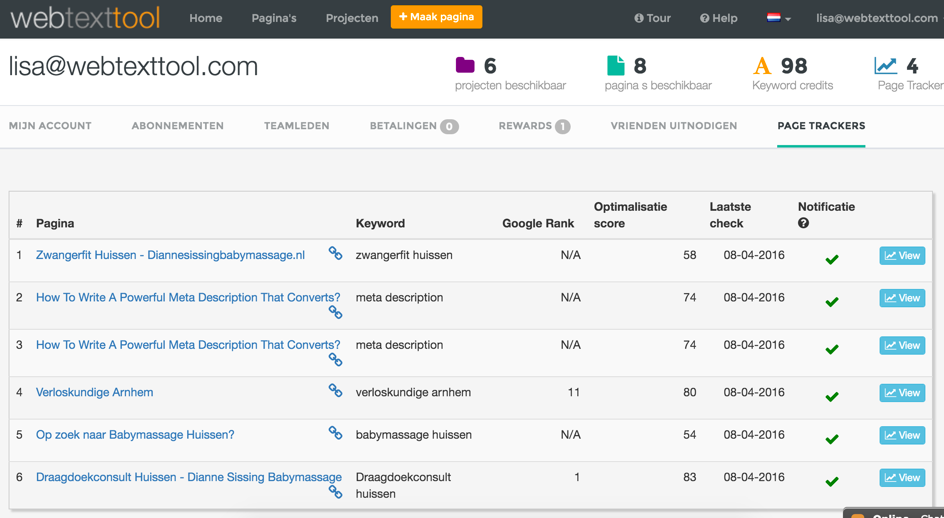Switch to the Abonnementen tab
Screen dimensions: 944x518
coord(177,126)
